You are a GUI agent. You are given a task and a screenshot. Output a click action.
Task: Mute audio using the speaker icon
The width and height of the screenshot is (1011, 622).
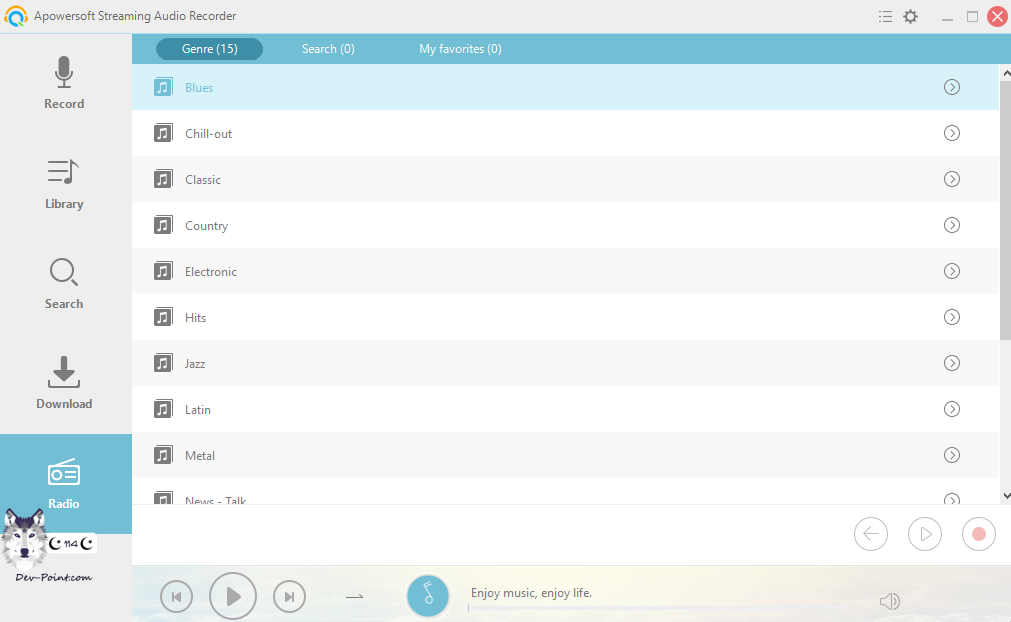(889, 601)
